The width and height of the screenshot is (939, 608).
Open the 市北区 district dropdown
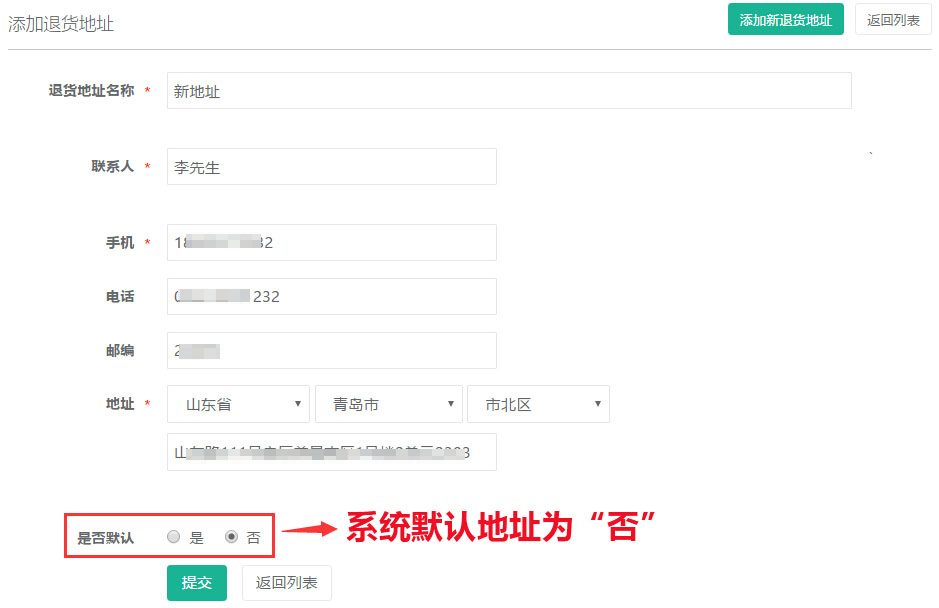(538, 404)
